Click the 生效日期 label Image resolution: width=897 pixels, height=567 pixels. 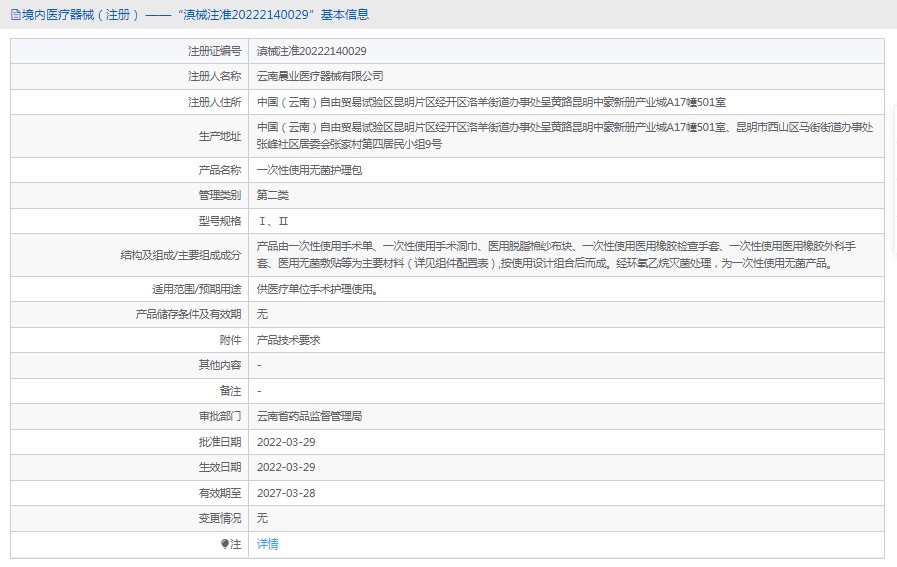click(x=220, y=467)
